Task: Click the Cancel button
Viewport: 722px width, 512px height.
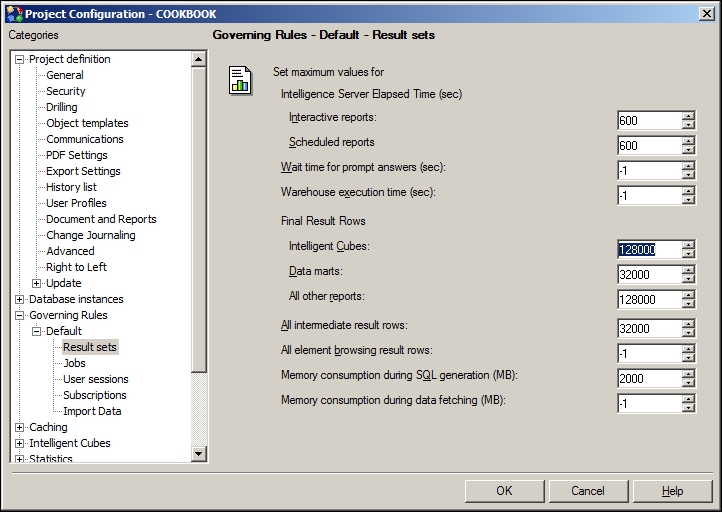Action: (x=588, y=491)
